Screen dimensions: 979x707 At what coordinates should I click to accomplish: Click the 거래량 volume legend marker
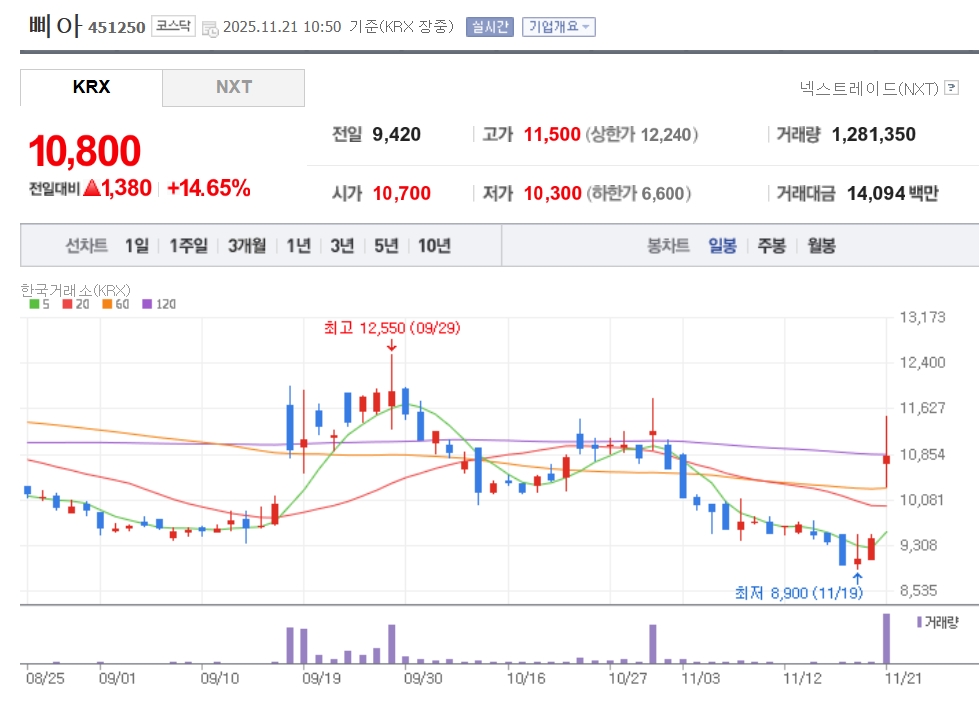(920, 622)
